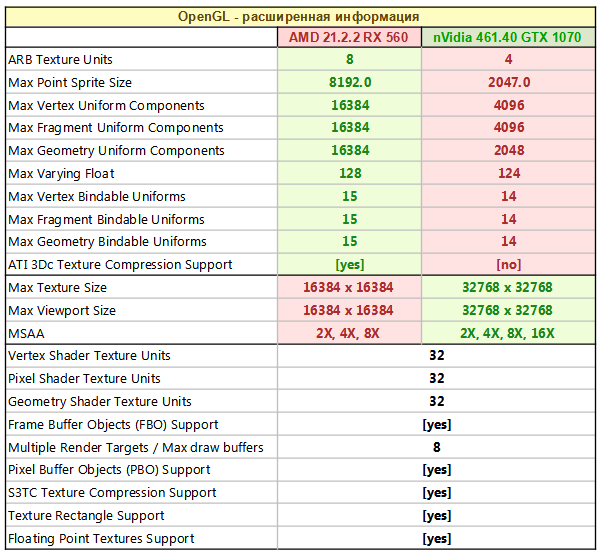Image resolution: width=600 pixels, height=560 pixels.
Task: Click the 'Max Viewport Size' label
Action: tap(62, 311)
